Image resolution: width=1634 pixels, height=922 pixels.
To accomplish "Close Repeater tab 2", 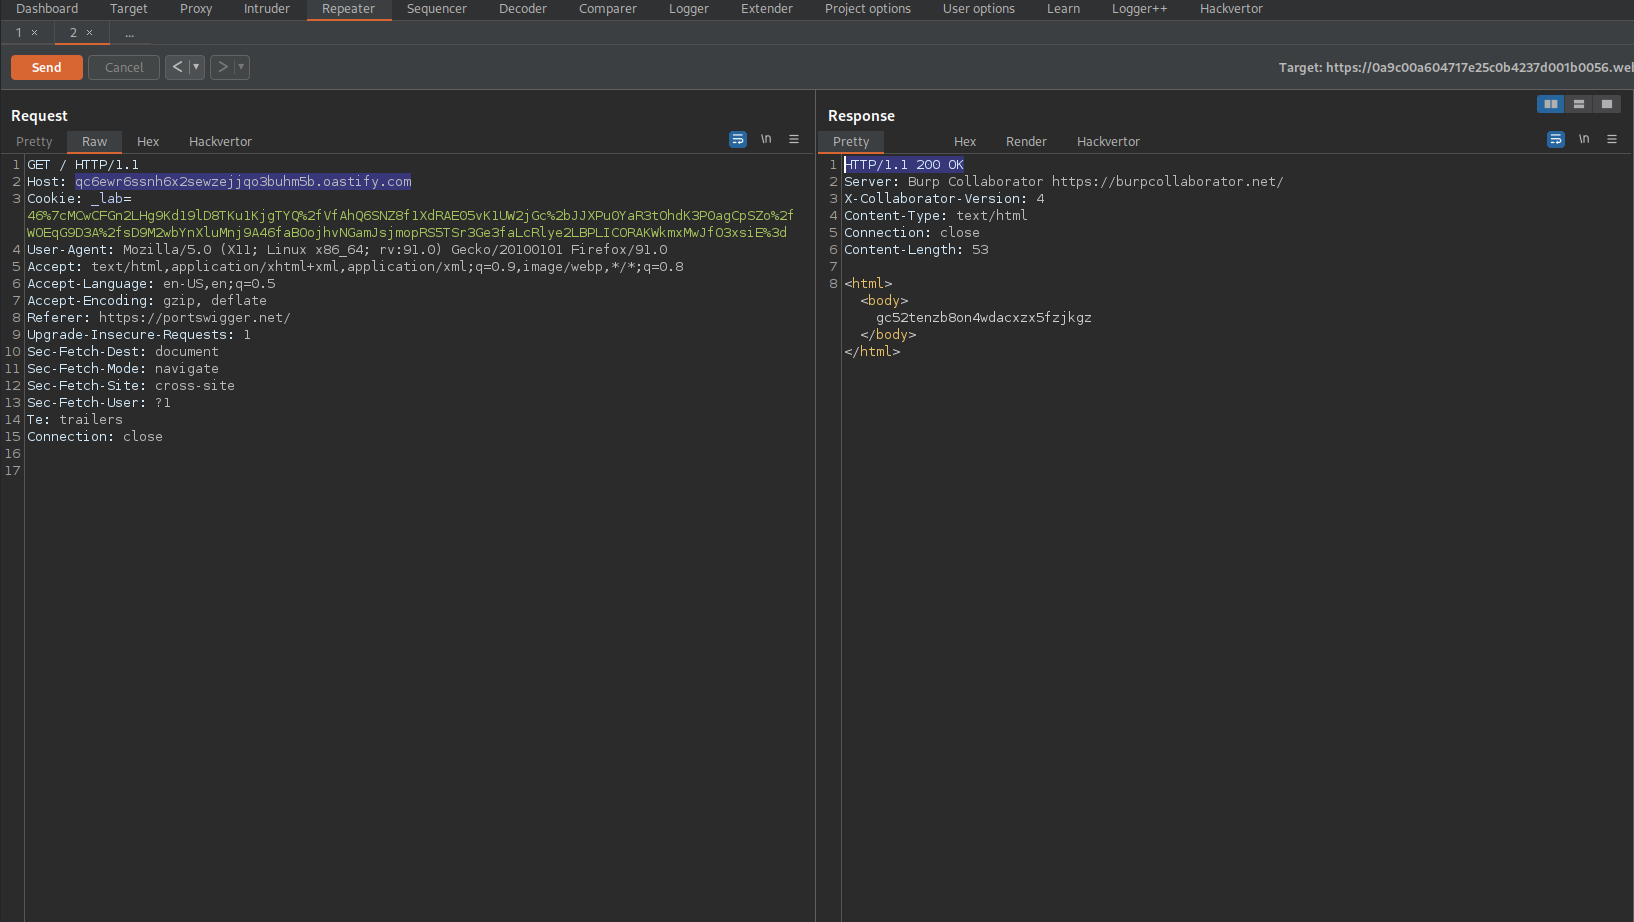I will tap(89, 33).
